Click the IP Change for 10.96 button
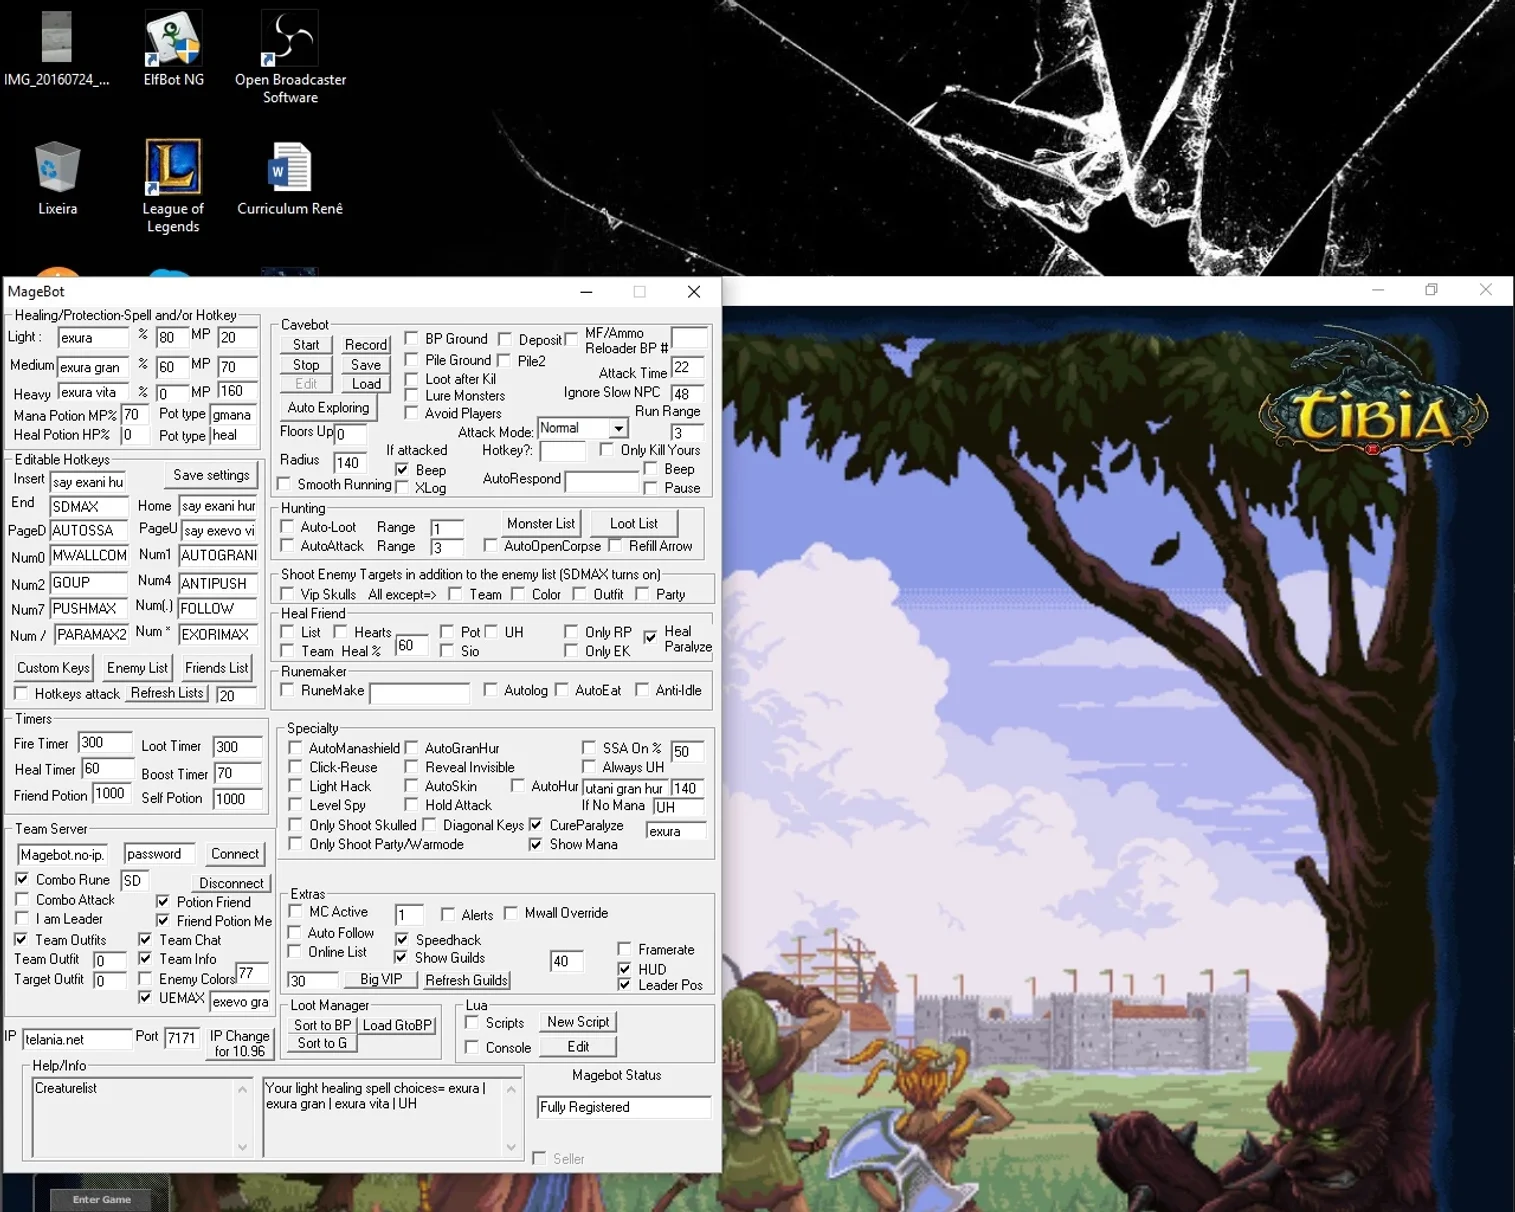Image resolution: width=1515 pixels, height=1212 pixels. (240, 1043)
